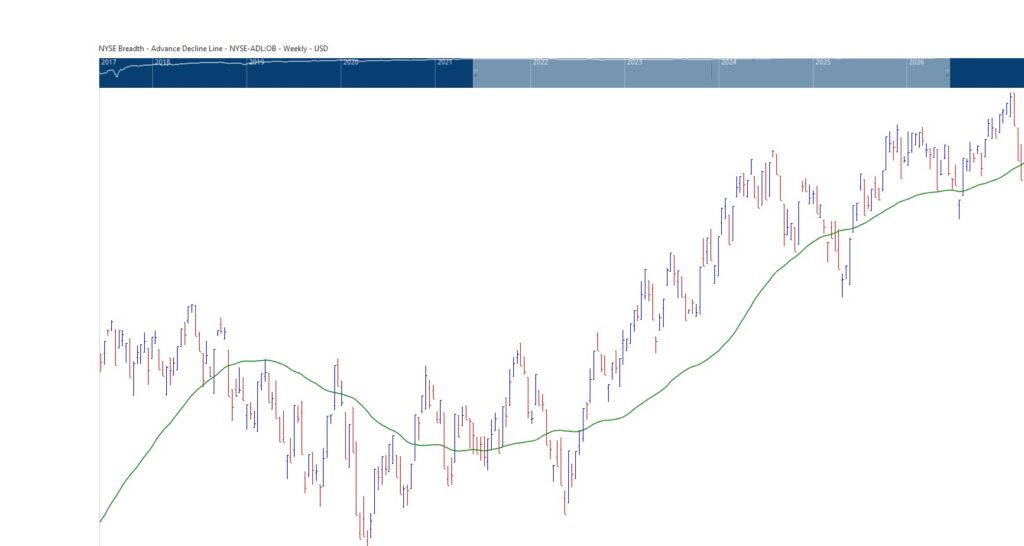Click the 2020 label on the timeline strip
This screenshot has width=1024, height=546.
point(350,62)
